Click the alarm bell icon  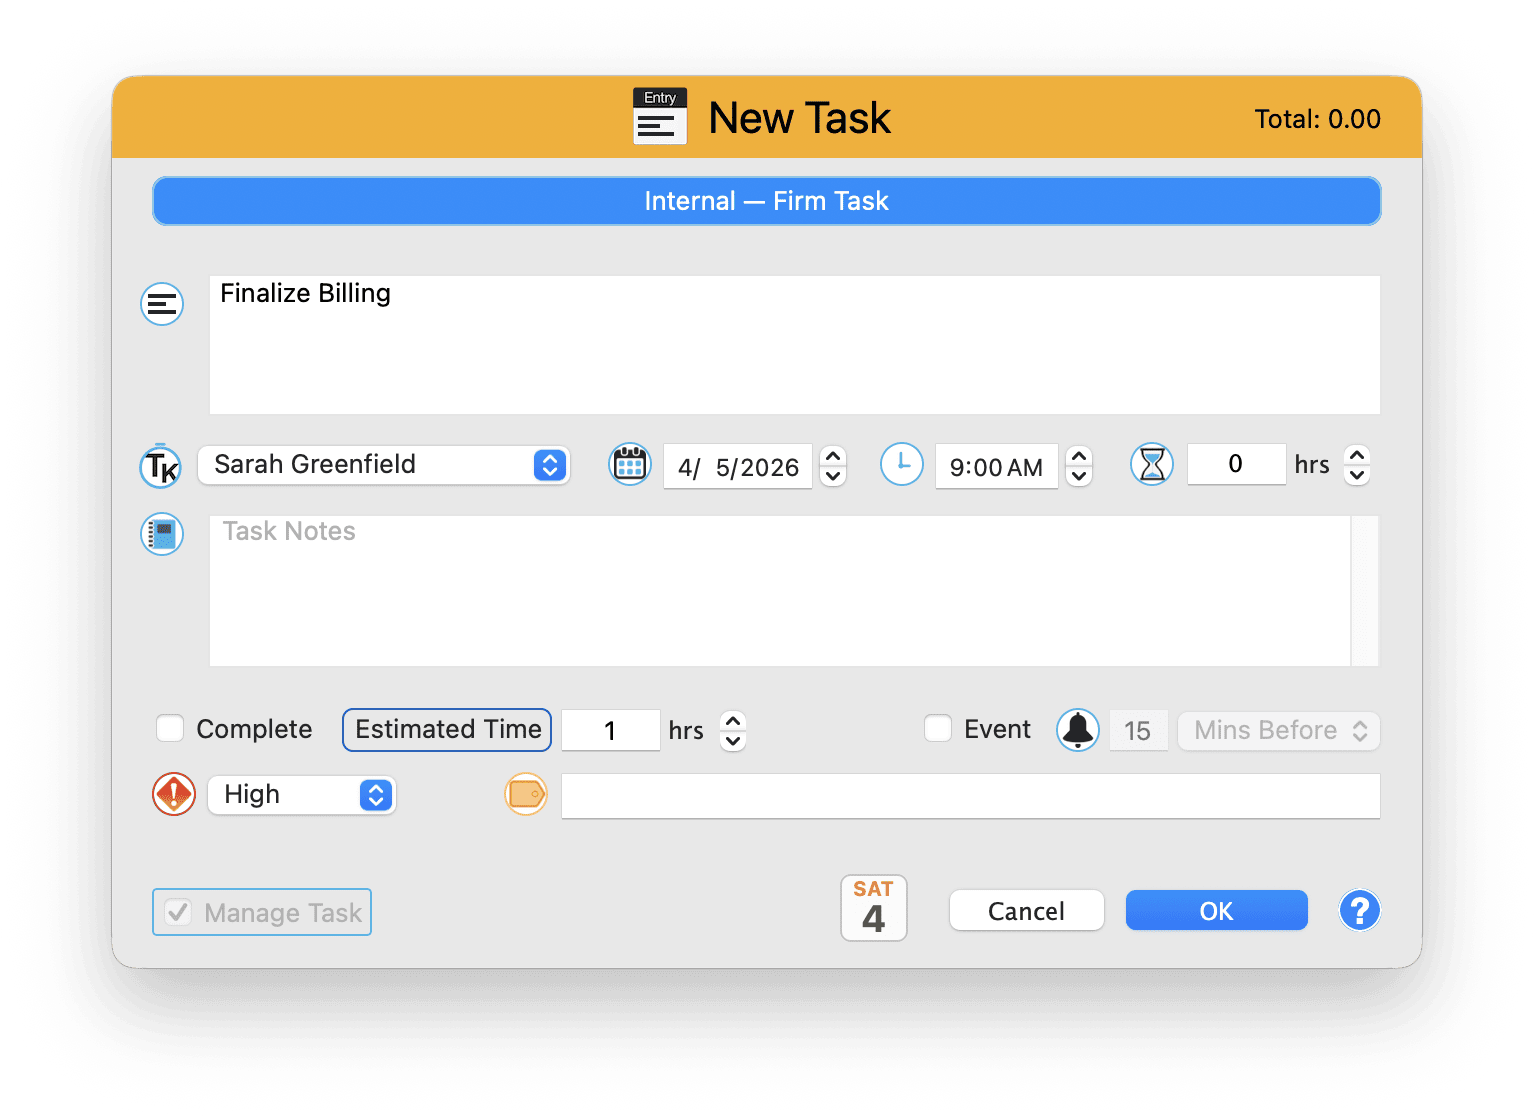click(1077, 730)
